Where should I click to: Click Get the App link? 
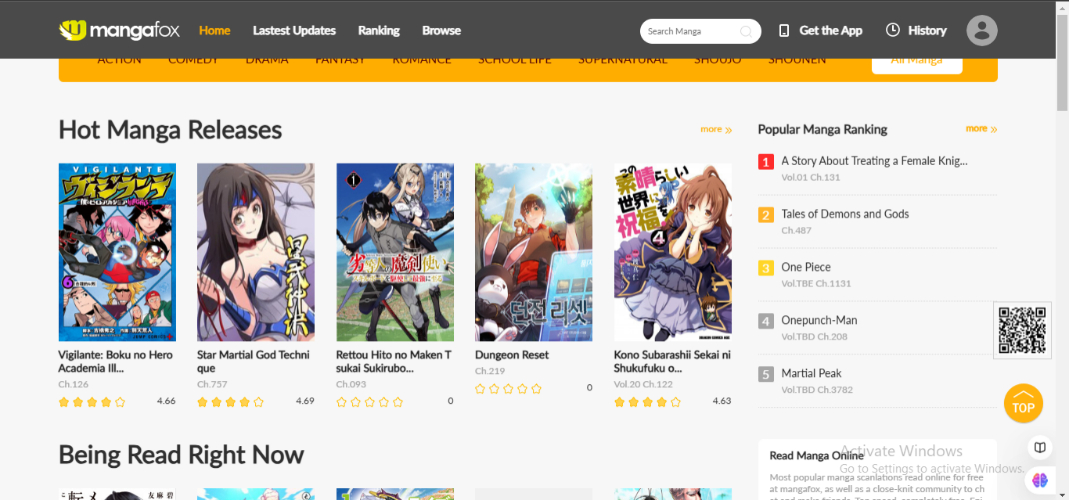click(x=830, y=31)
